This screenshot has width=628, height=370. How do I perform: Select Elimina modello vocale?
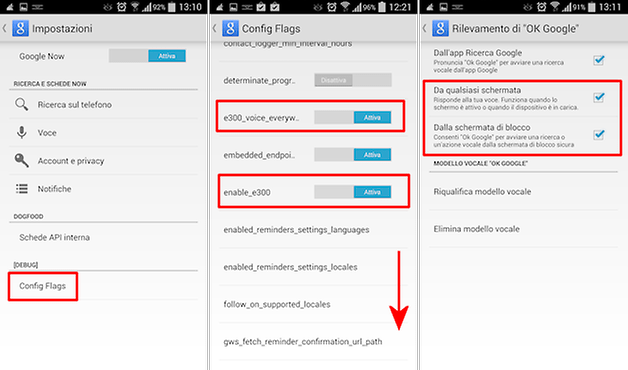click(x=523, y=229)
